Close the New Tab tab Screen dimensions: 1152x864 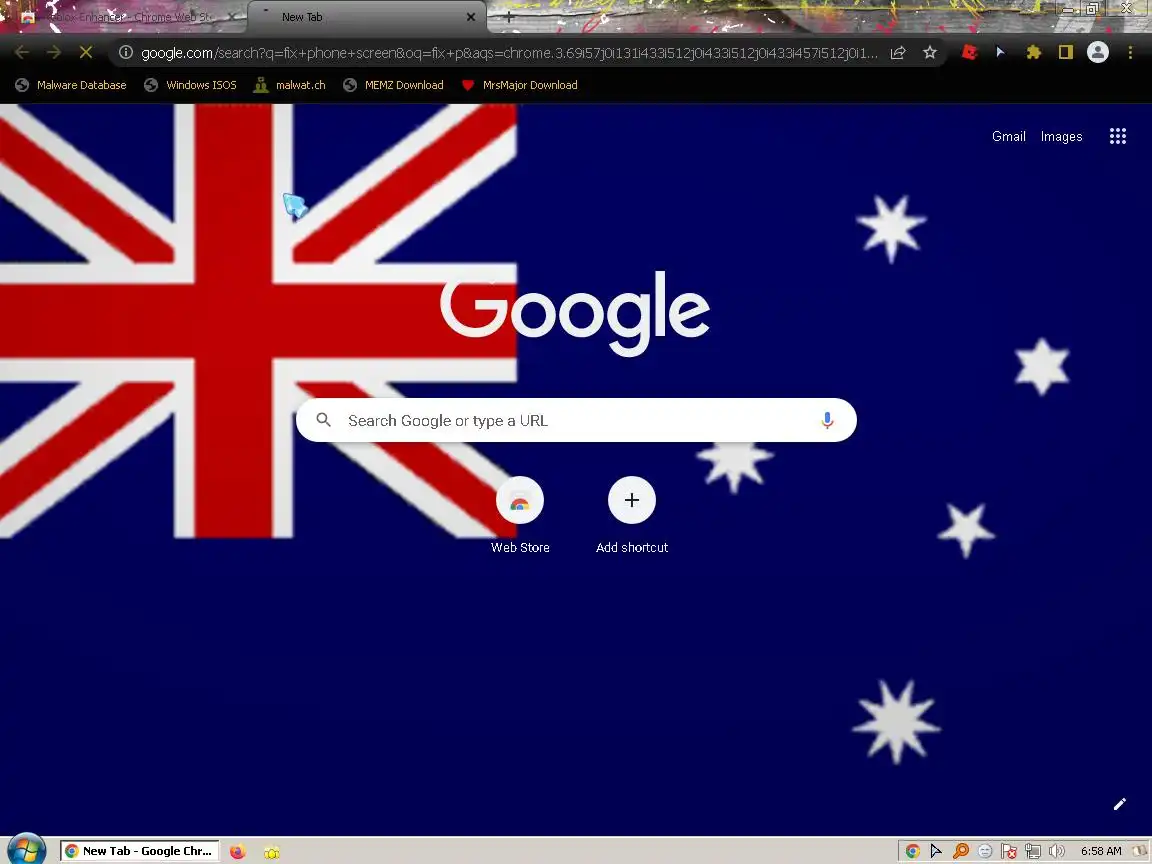click(470, 17)
